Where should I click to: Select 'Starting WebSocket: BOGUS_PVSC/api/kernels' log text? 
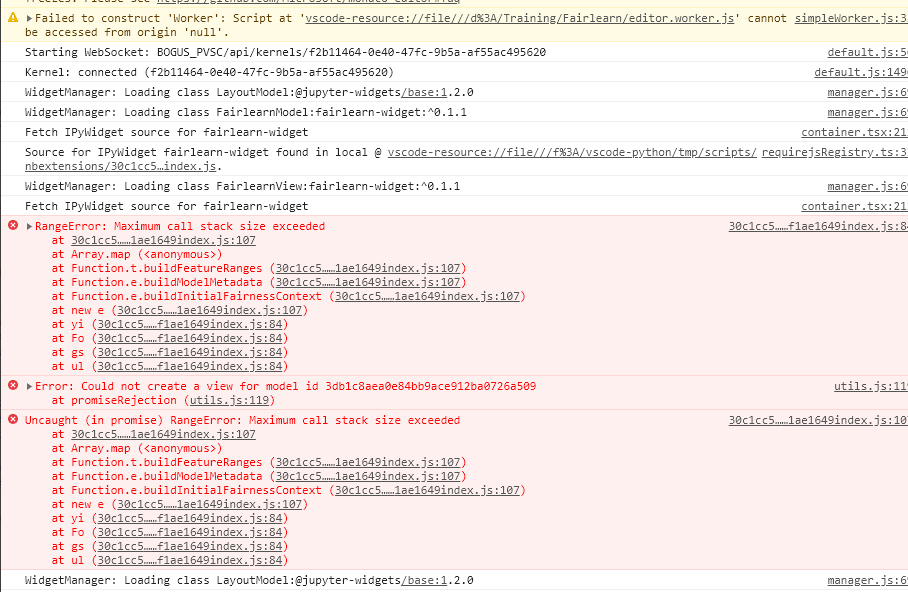285,53
